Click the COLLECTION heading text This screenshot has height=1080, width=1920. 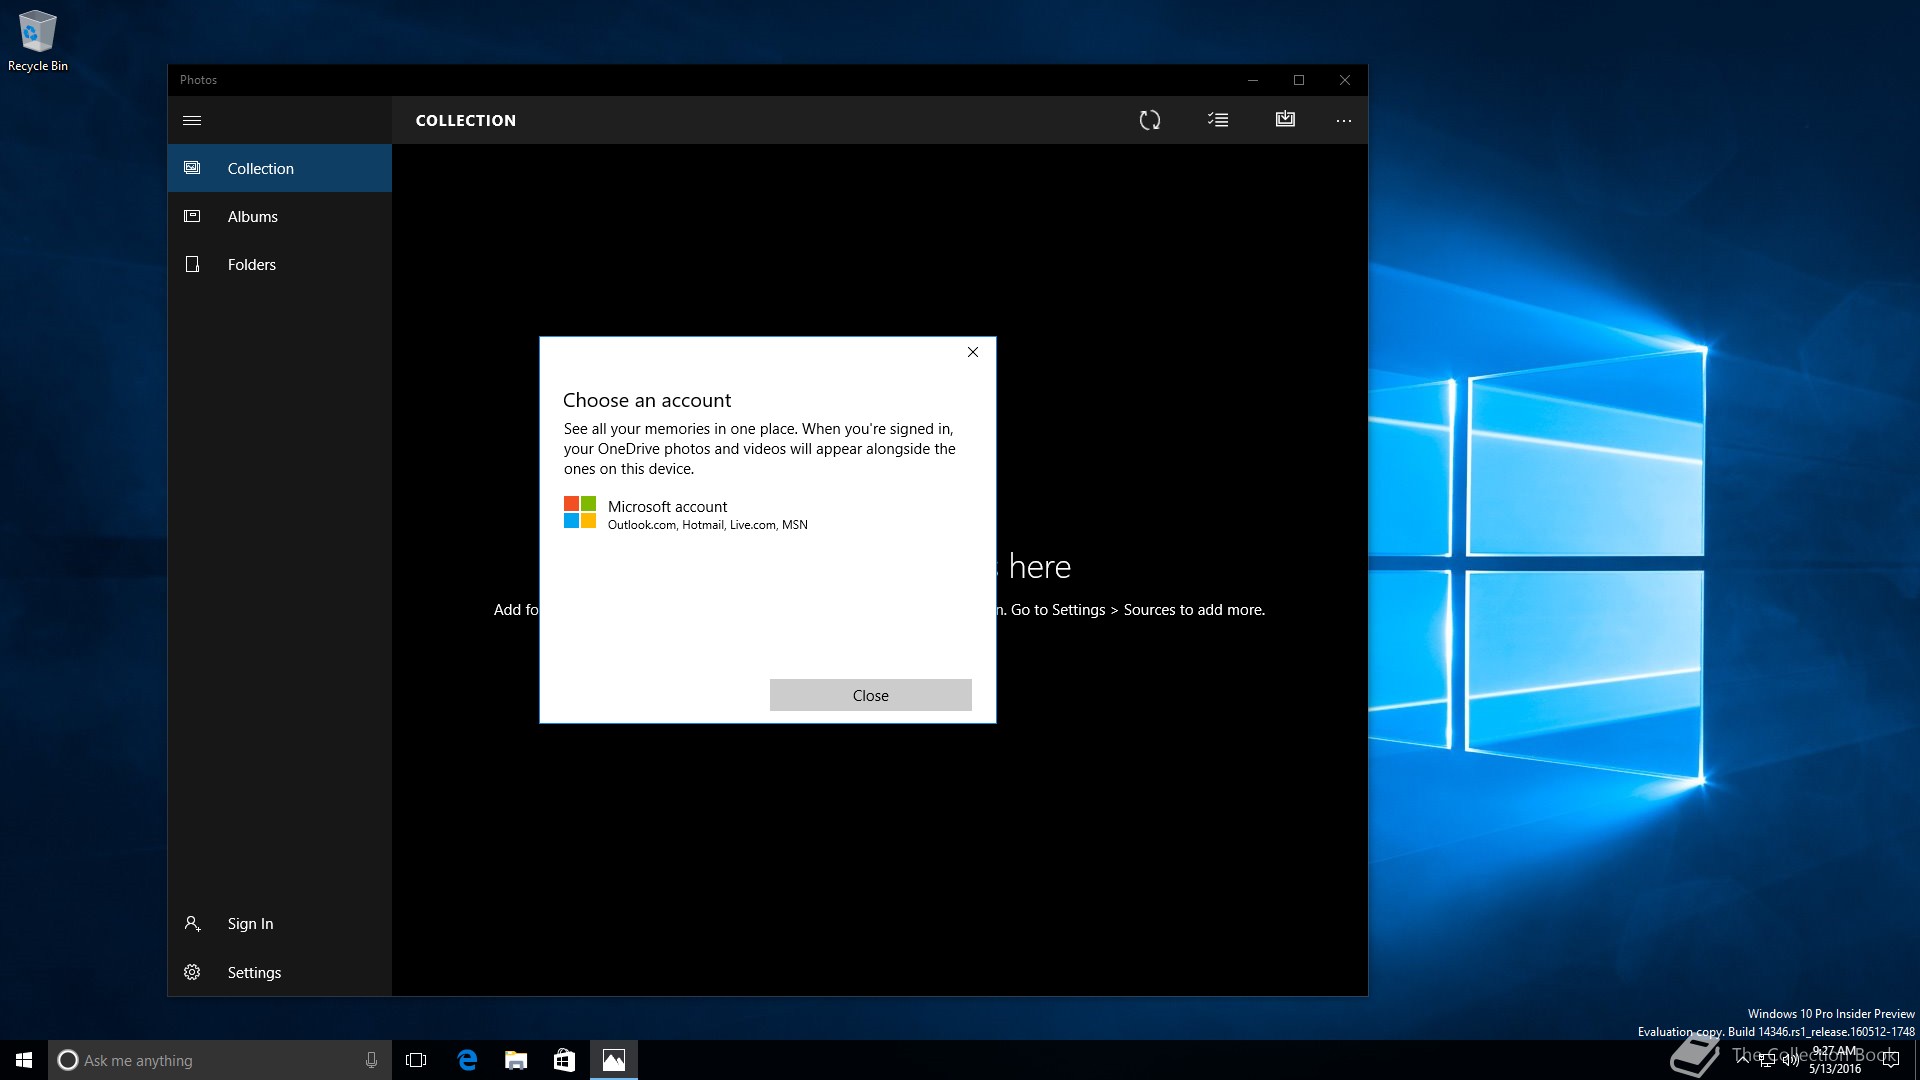(x=466, y=120)
